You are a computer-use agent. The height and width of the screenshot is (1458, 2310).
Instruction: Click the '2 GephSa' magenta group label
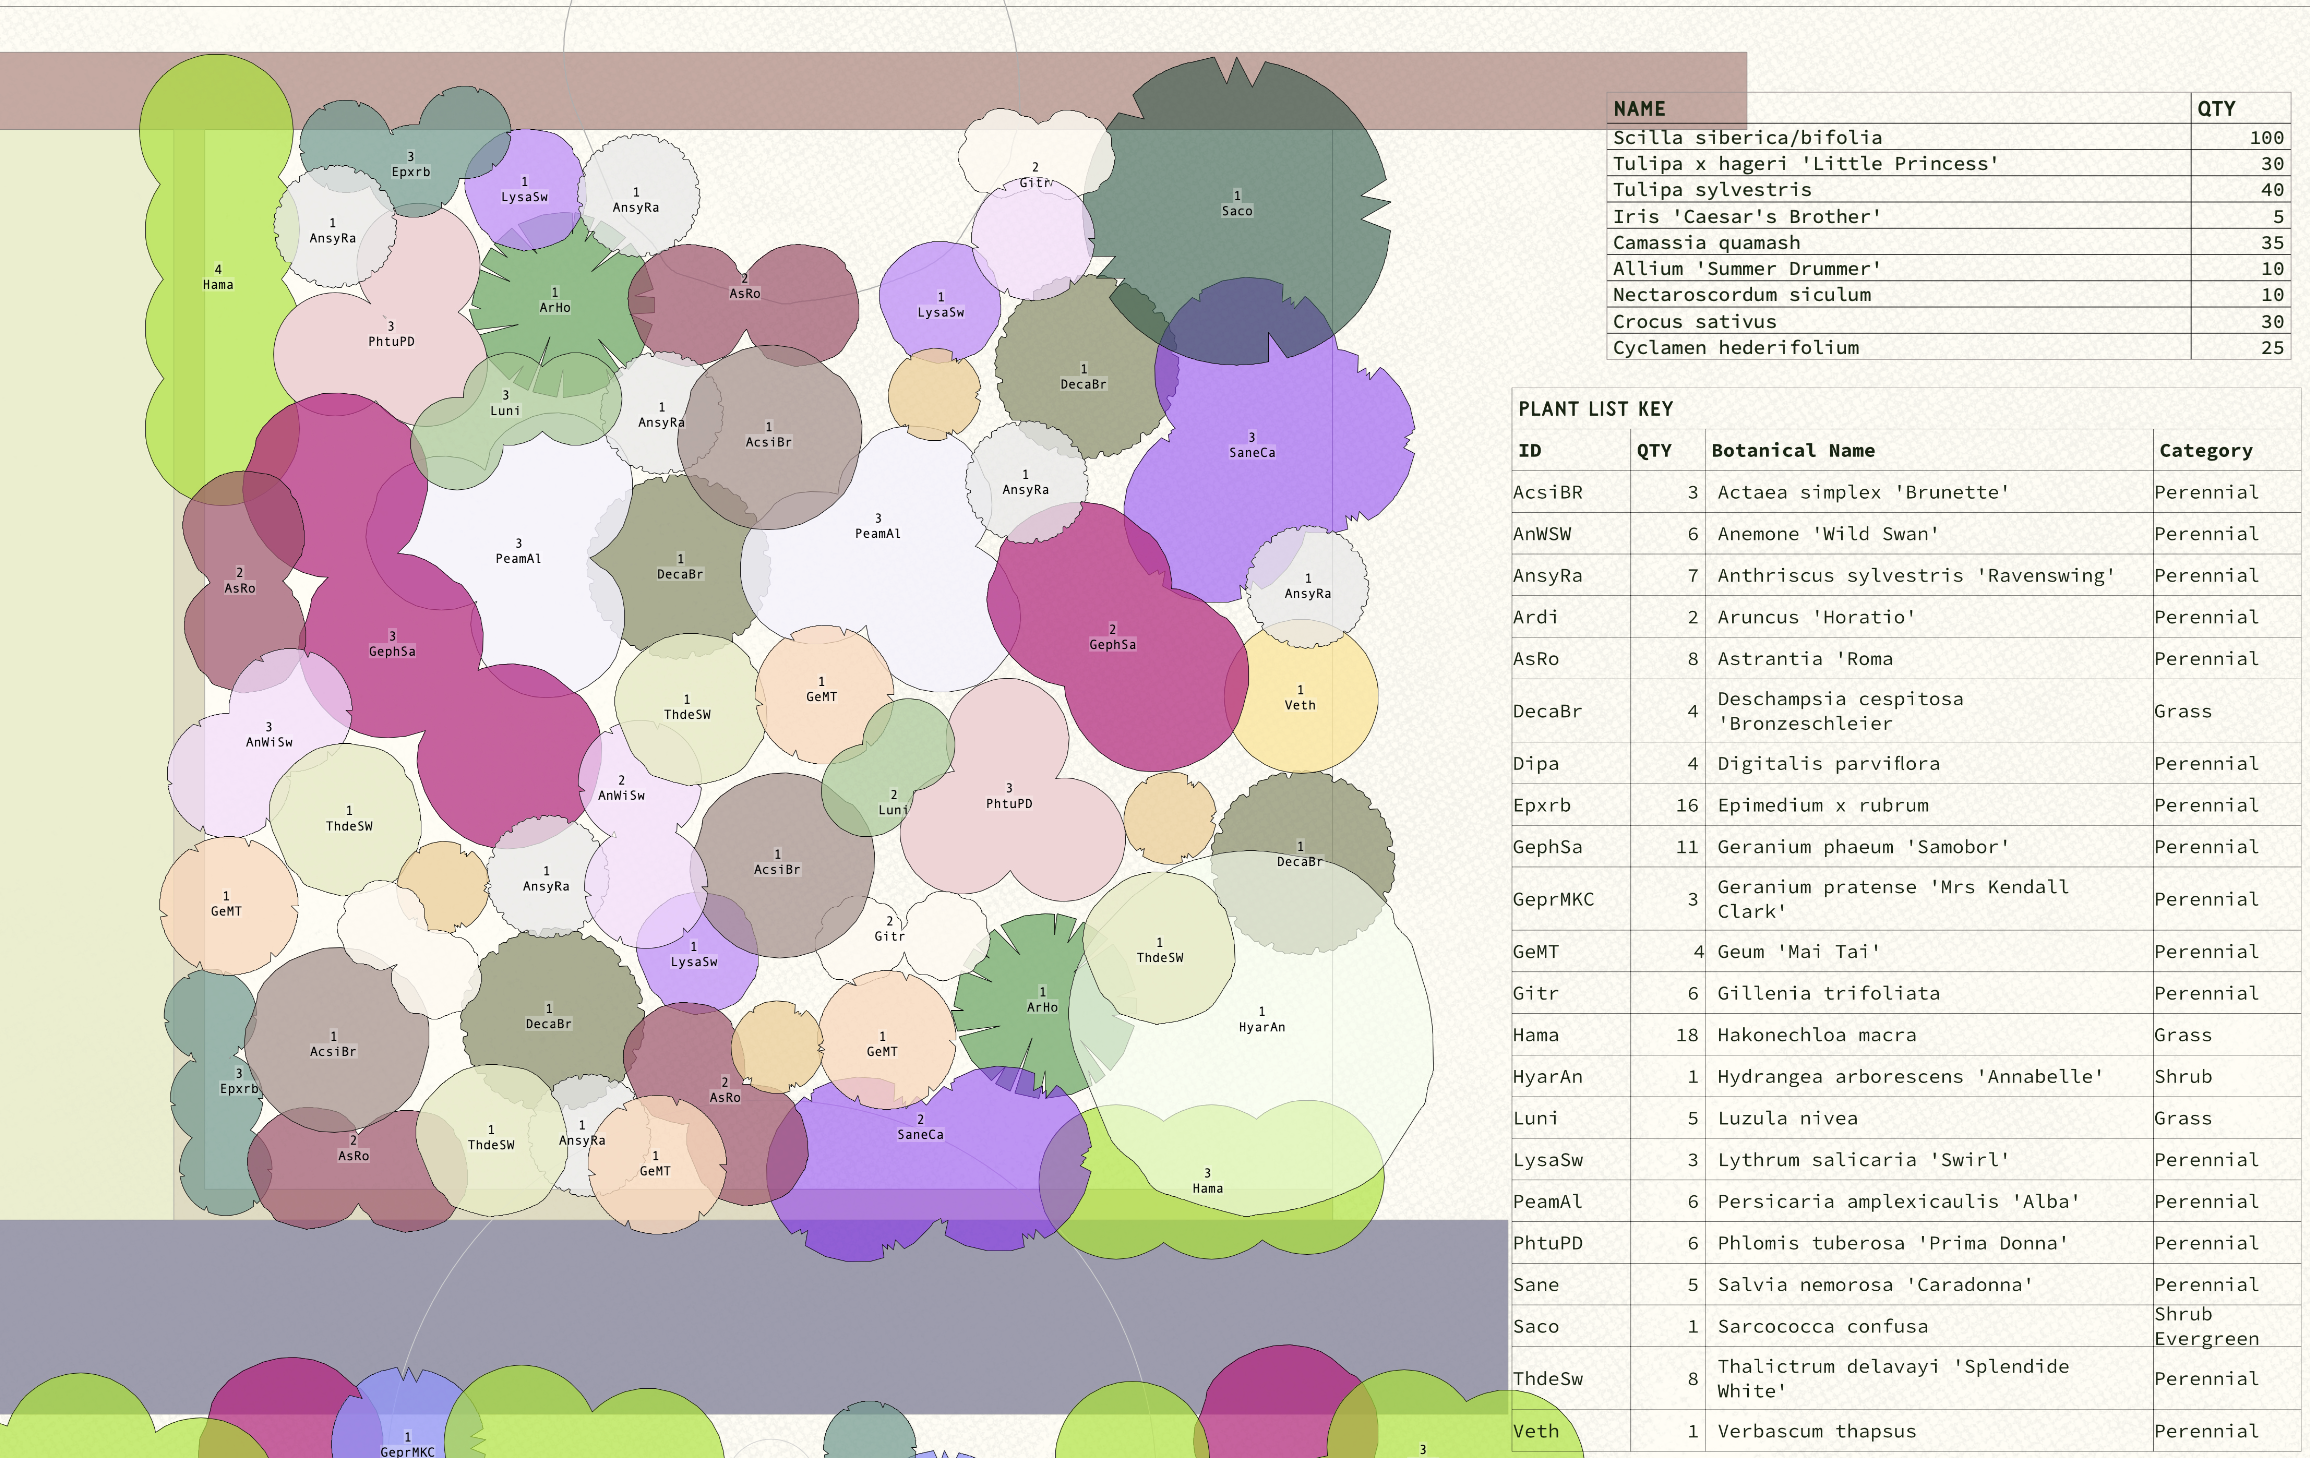coord(1112,637)
